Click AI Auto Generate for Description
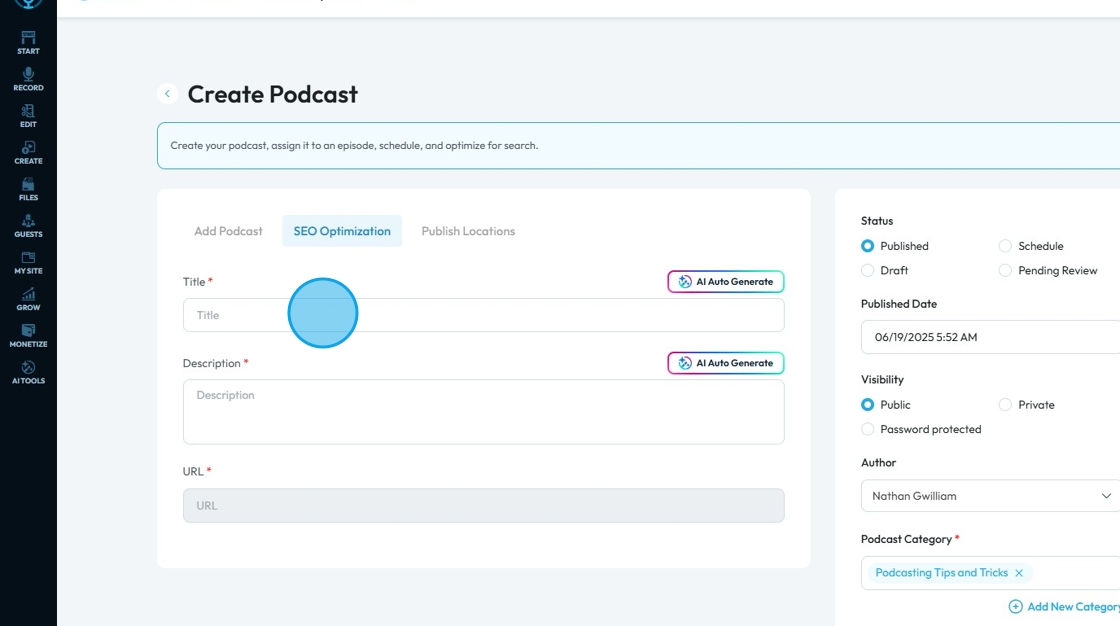The image size is (1120, 626). pyautogui.click(x=726, y=363)
